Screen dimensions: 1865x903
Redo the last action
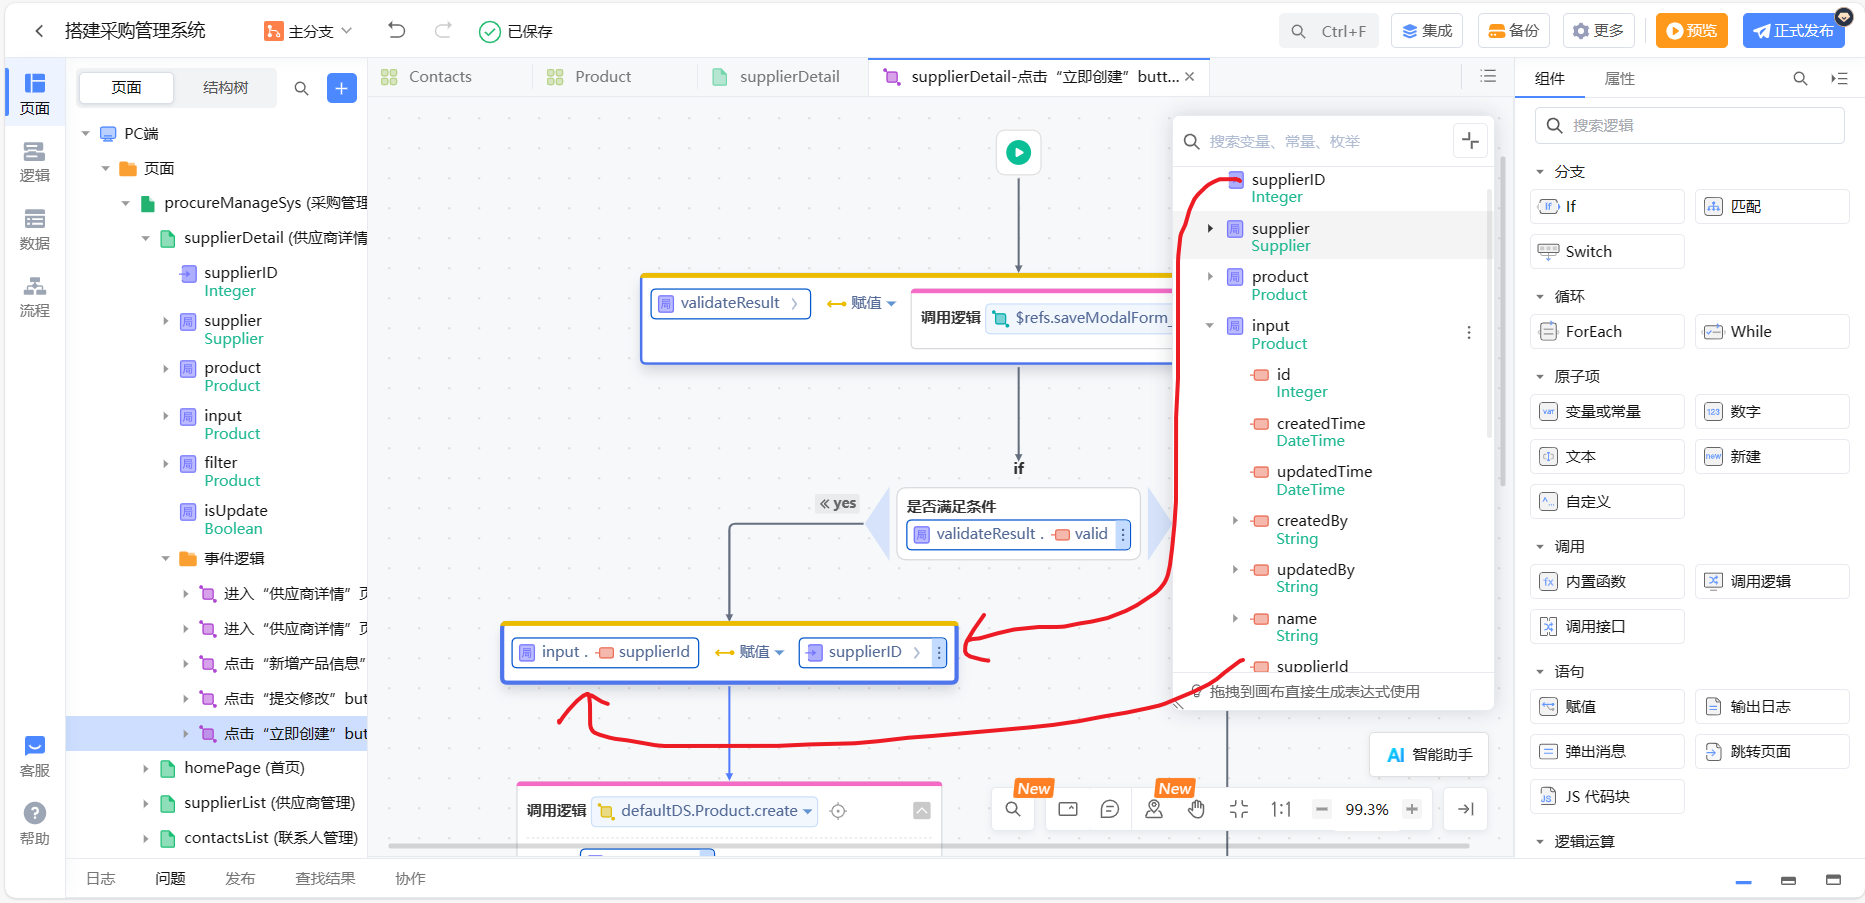pyautogui.click(x=443, y=31)
